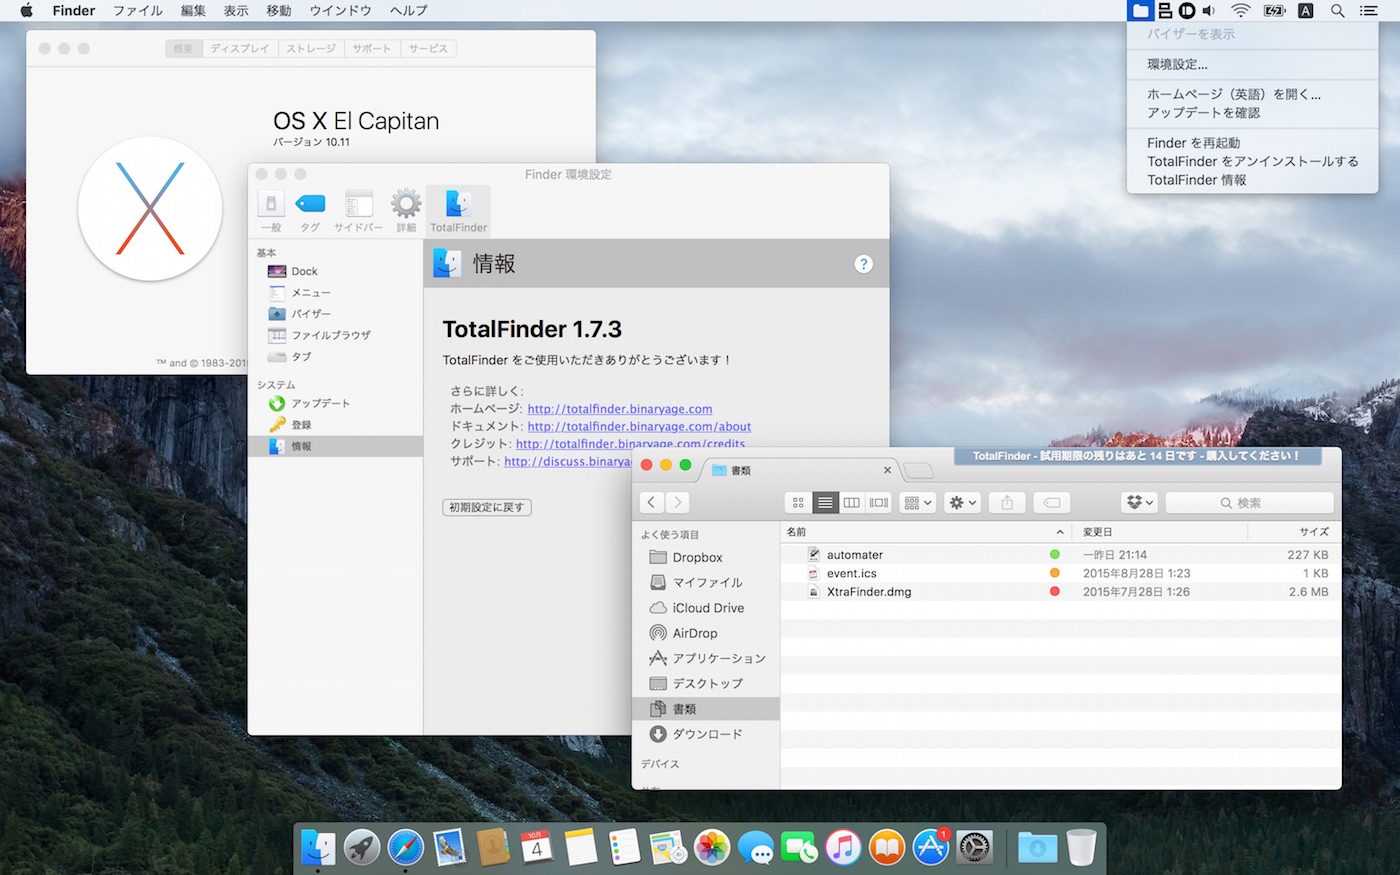Click the 初期設定に戻す button
This screenshot has width=1400, height=875.
pyautogui.click(x=487, y=507)
